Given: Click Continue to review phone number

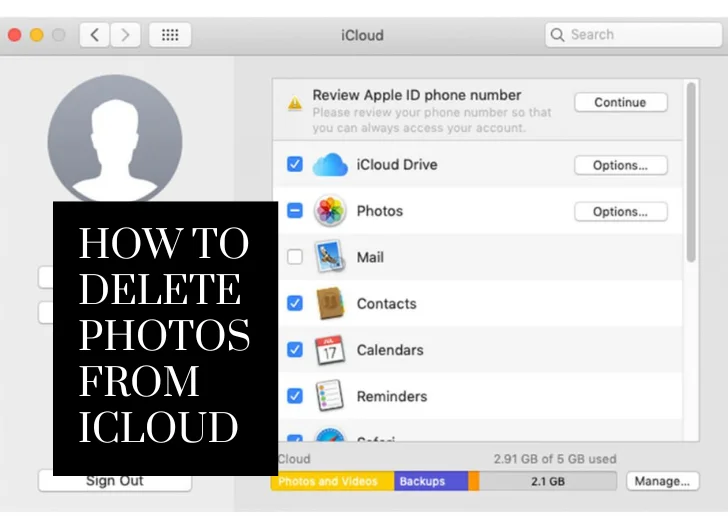Looking at the screenshot, I should [621, 102].
